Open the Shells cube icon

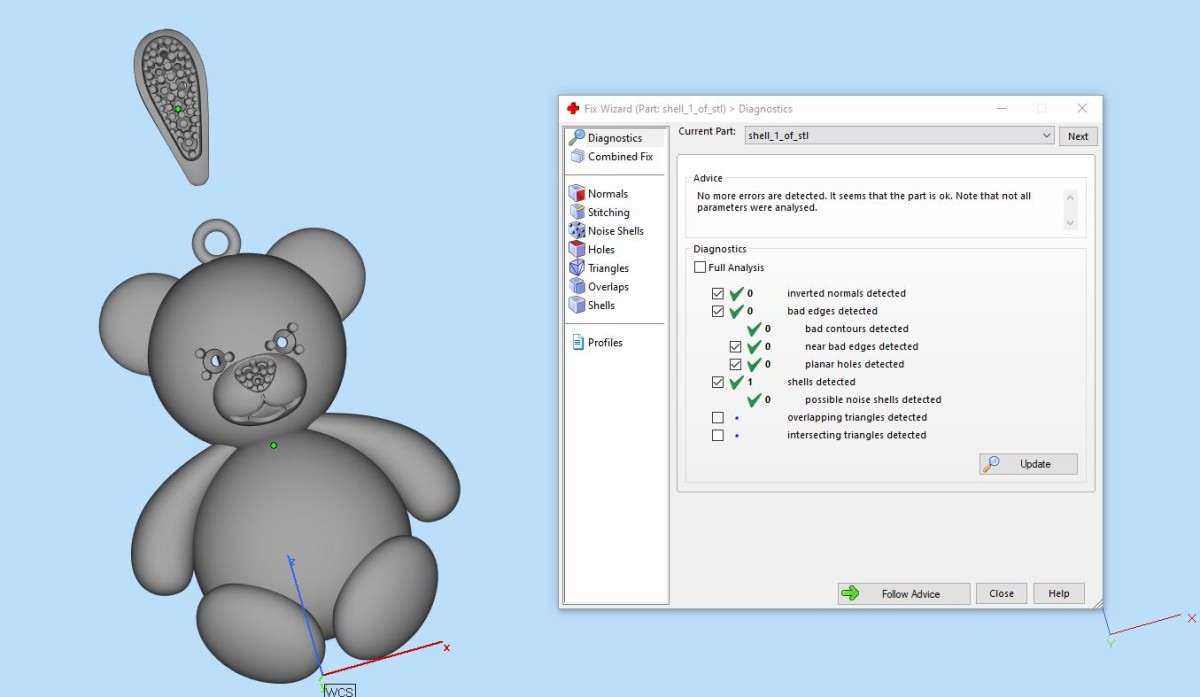pos(577,305)
